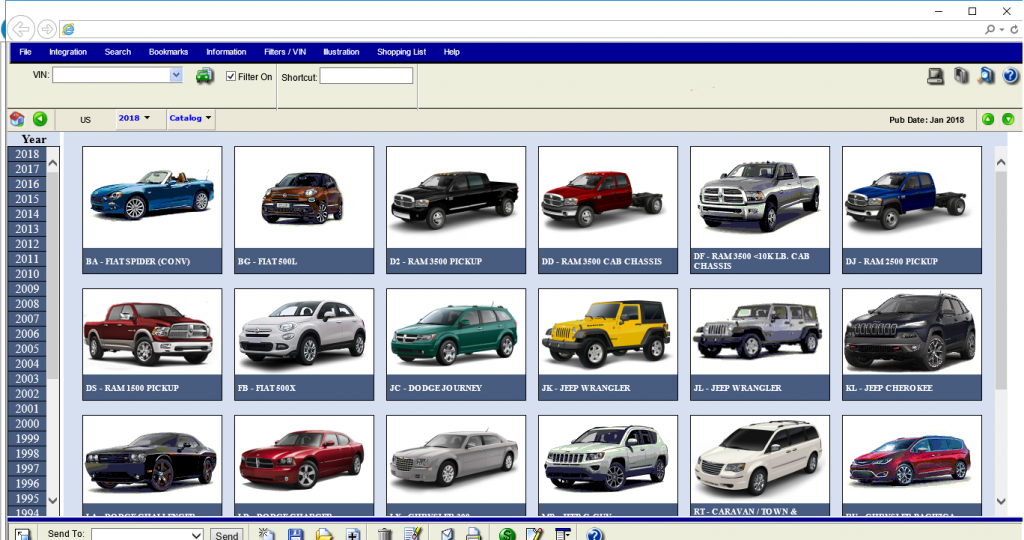Viewport: 1024px width, 540px height.
Task: Open the Help menu
Action: click(451, 52)
